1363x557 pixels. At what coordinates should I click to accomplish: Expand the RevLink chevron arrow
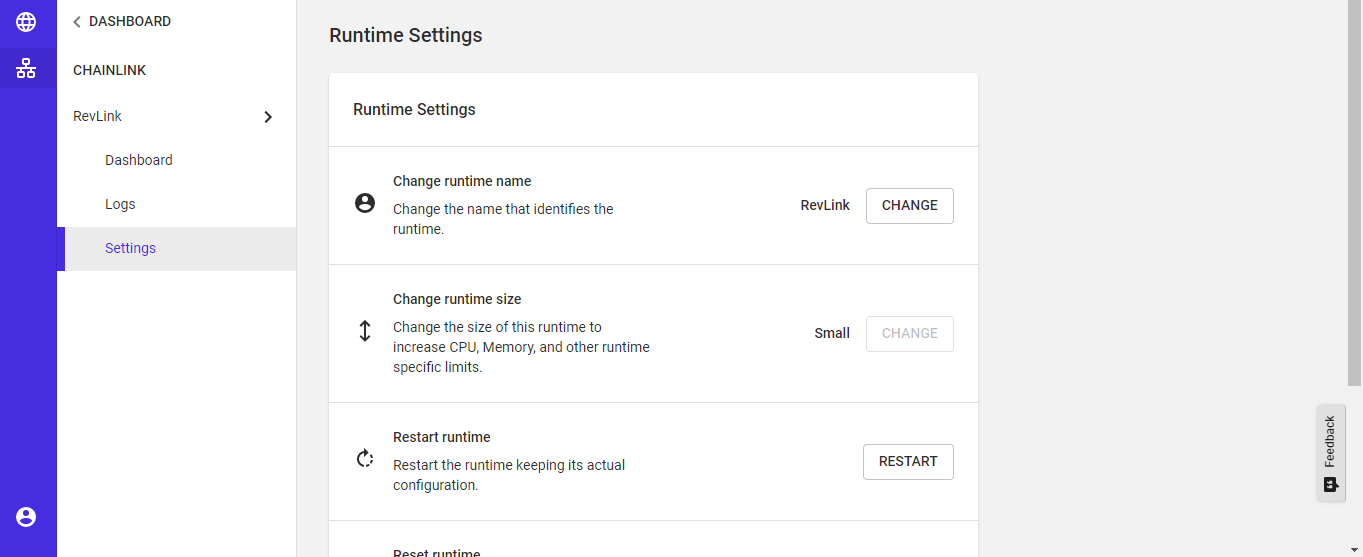coord(267,117)
